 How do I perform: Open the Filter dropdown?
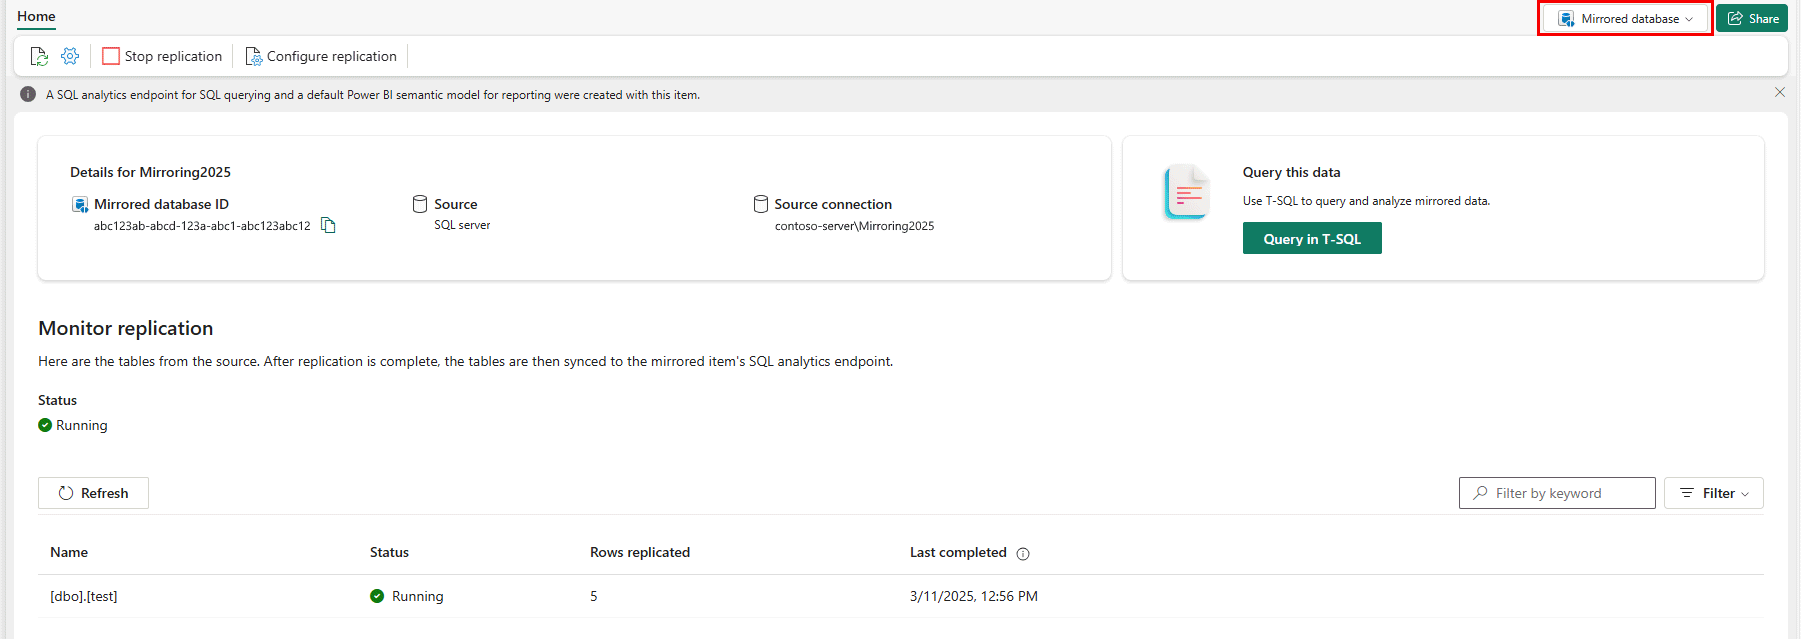(1713, 493)
